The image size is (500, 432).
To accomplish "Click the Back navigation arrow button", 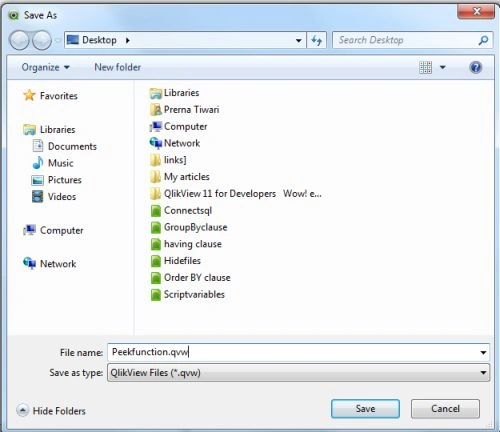I will click(x=19, y=40).
